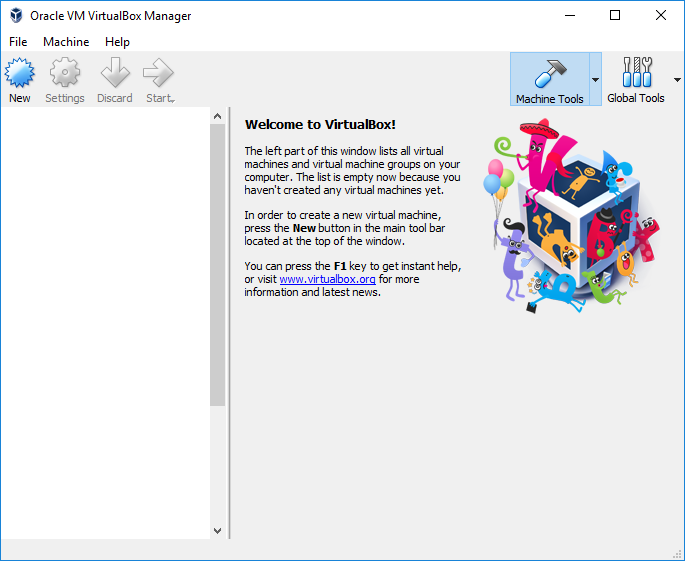Minimize the VirtualBox Manager window
Viewport: 685px width, 561px height.
pos(570,15)
